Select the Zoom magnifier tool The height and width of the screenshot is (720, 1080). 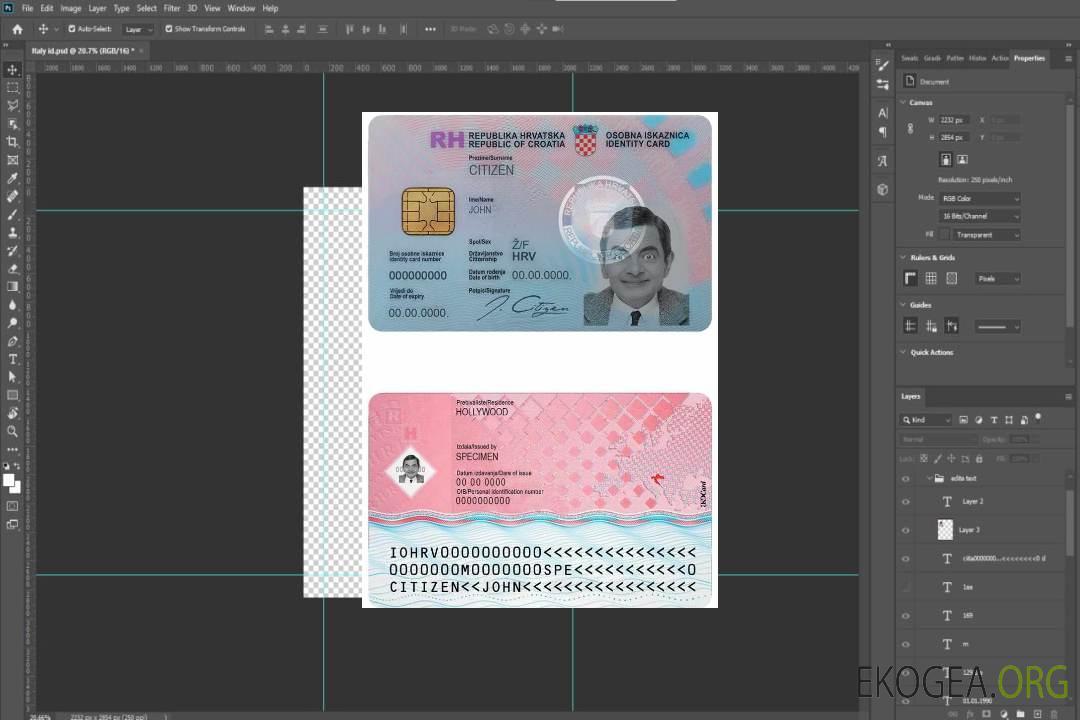[x=12, y=431]
